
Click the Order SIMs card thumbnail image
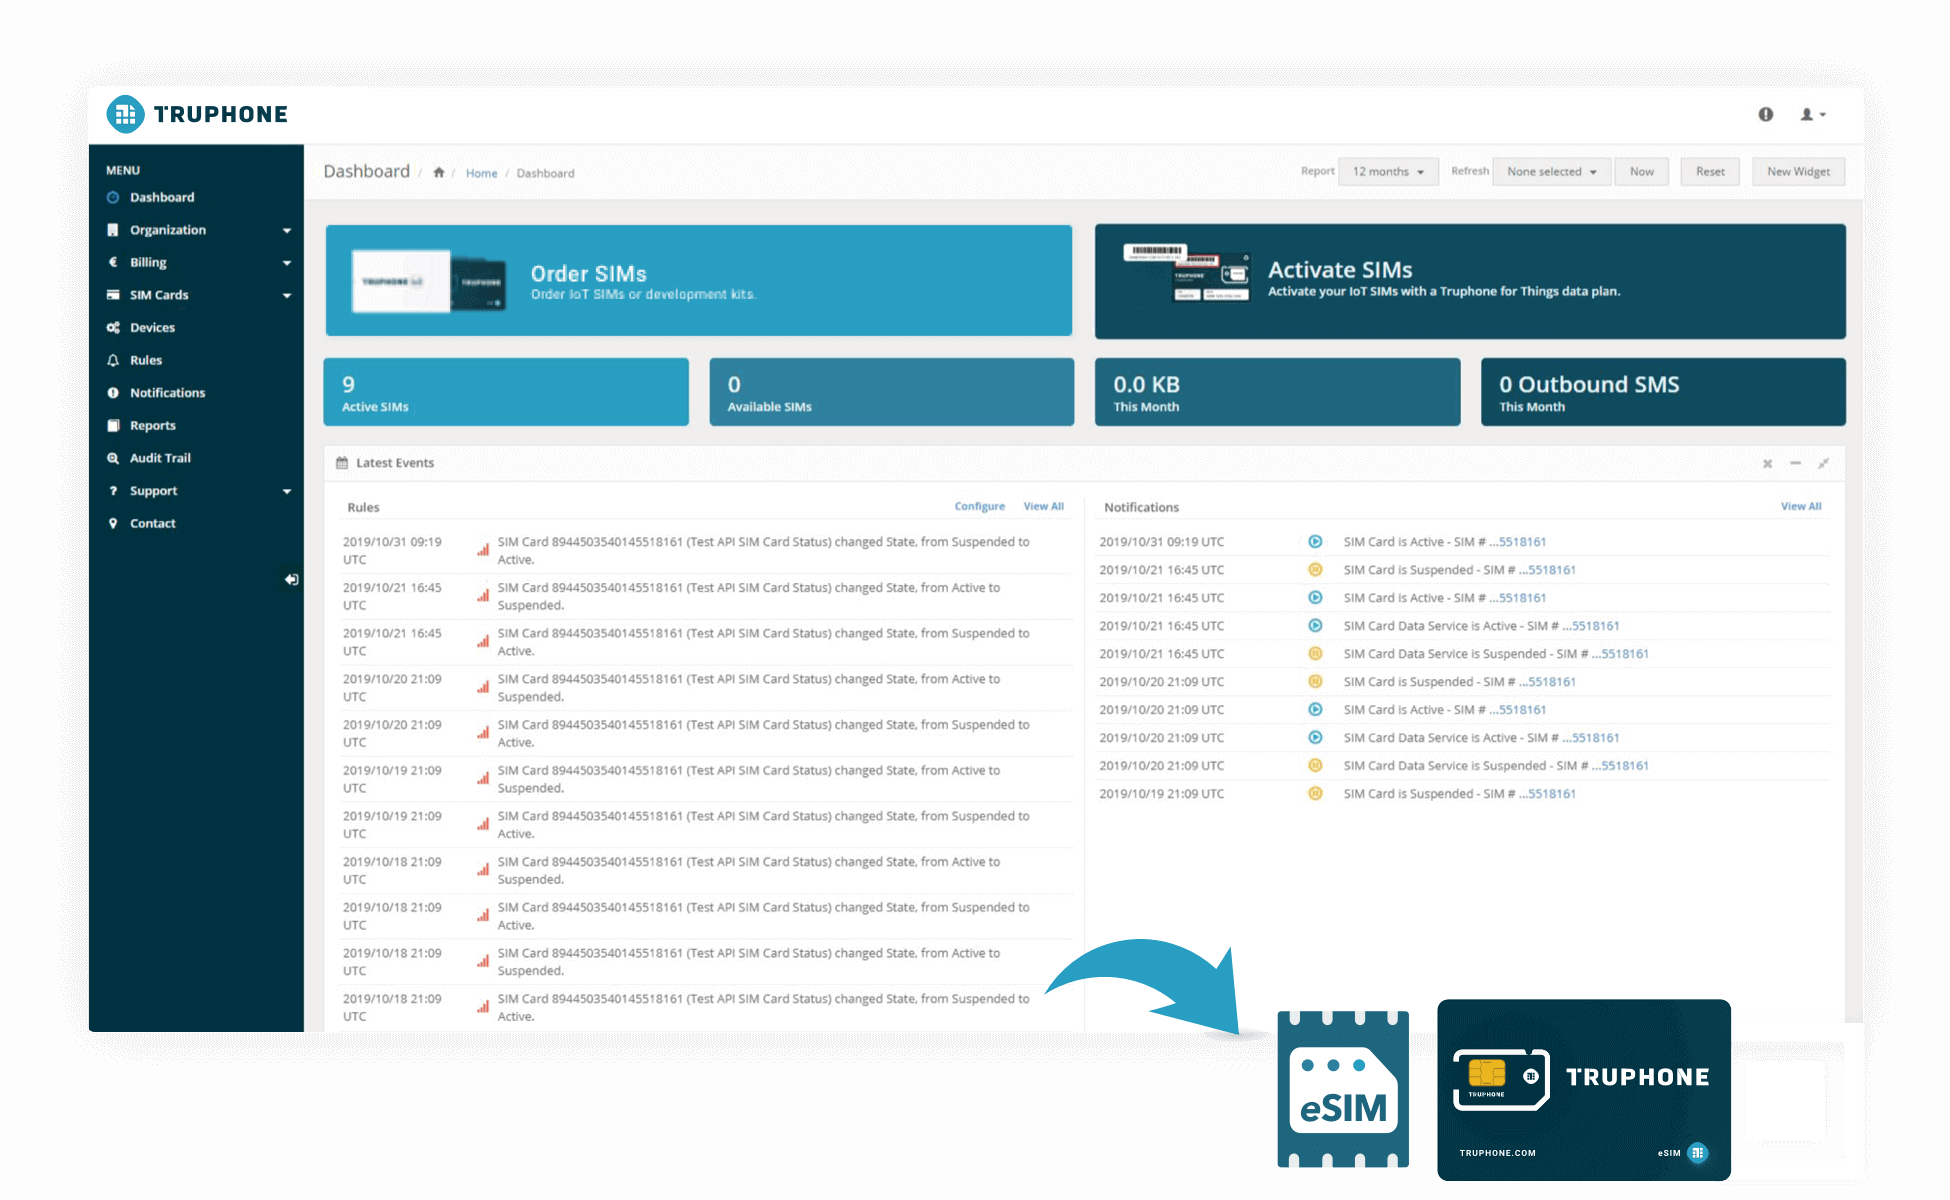tap(429, 281)
